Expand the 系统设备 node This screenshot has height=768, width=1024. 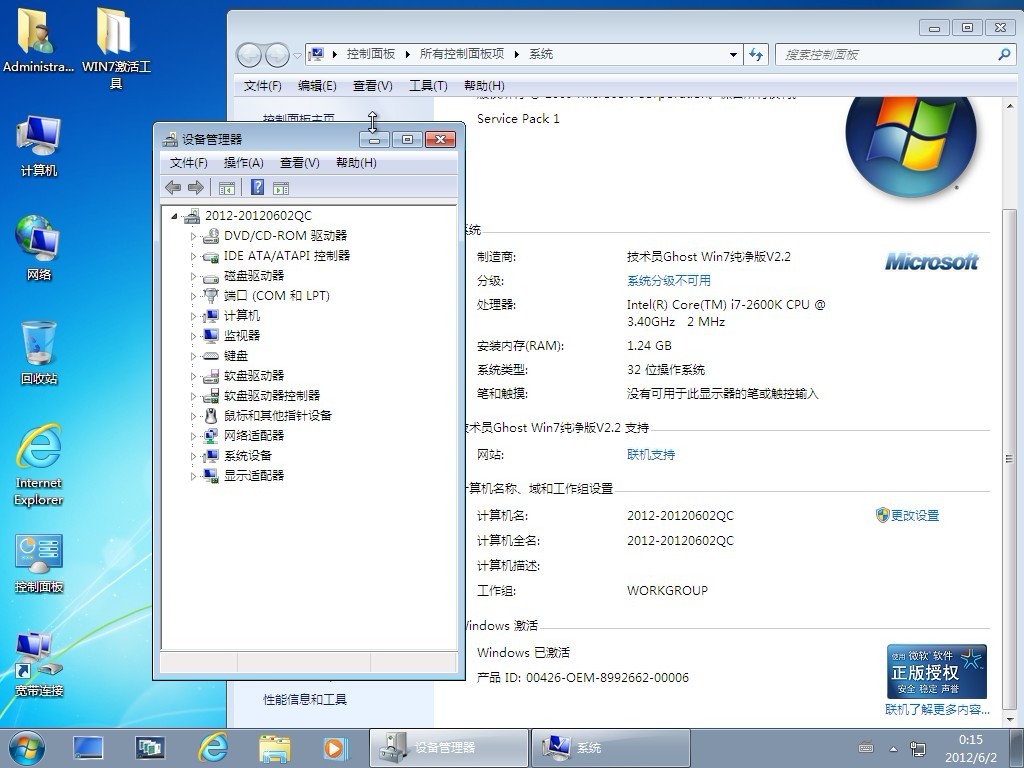[x=193, y=456]
